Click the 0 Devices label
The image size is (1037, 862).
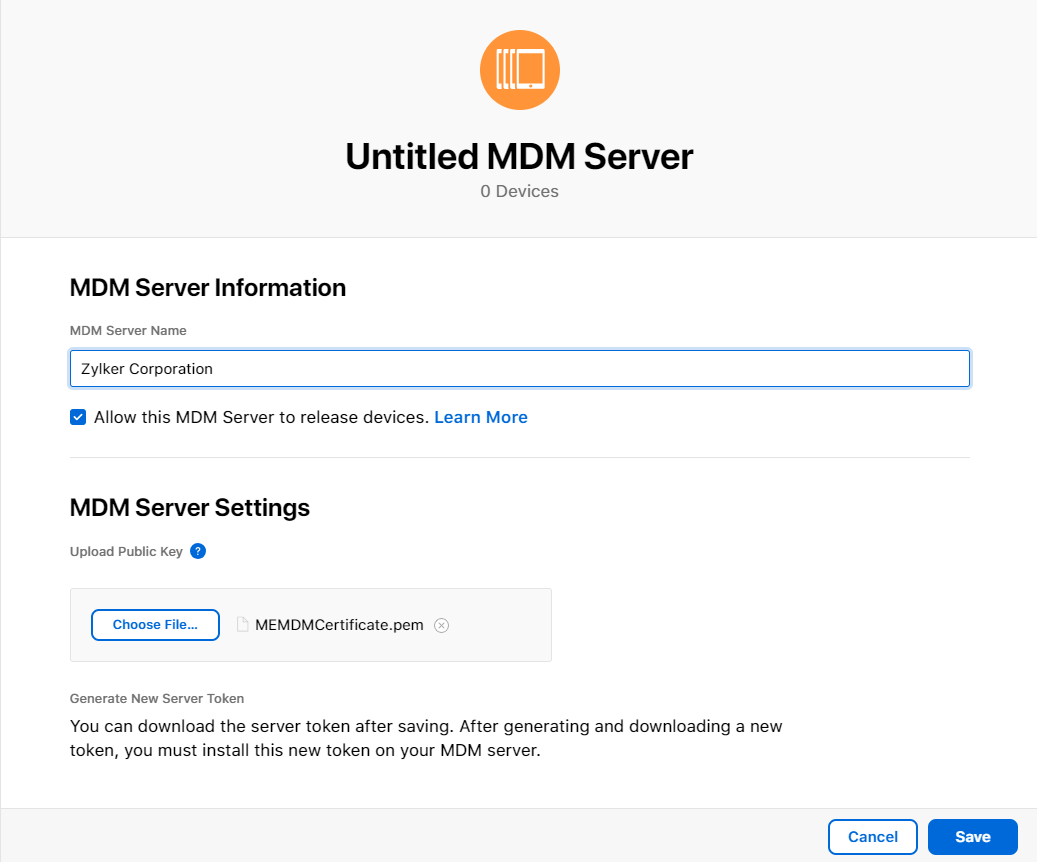[x=519, y=191]
